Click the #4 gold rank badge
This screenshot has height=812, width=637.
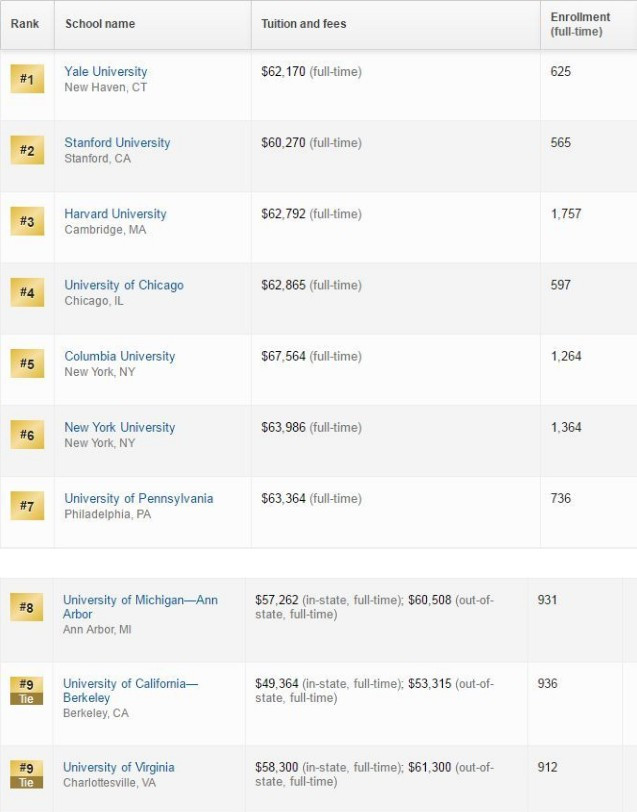point(27,292)
